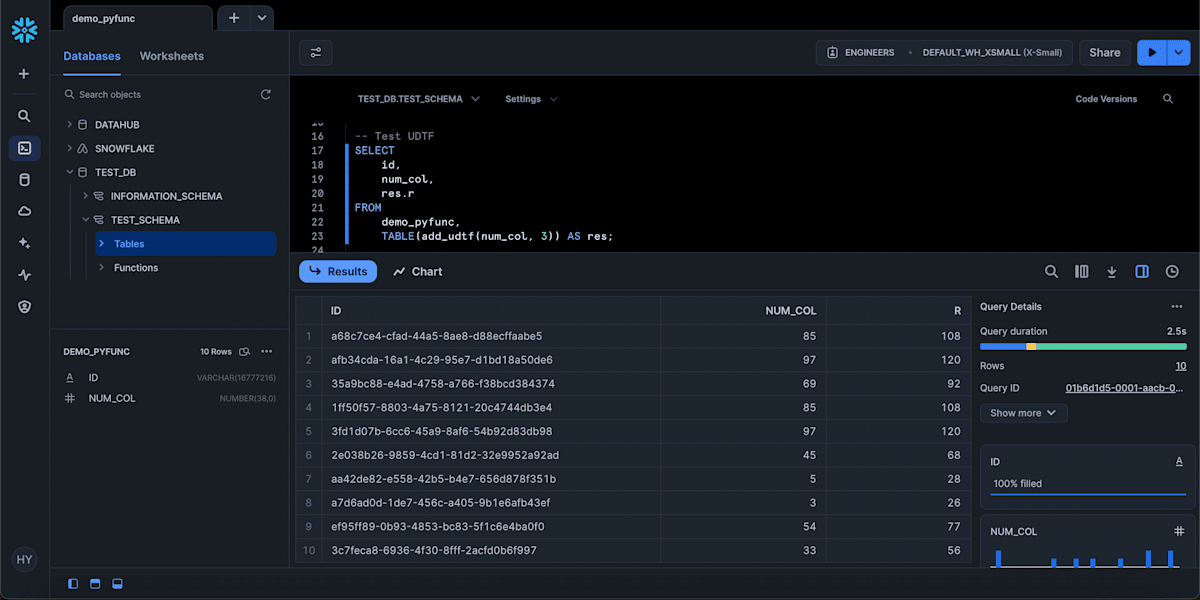Open DEMO_PYFUNC table more options ellipsis
The width and height of the screenshot is (1200, 600).
pos(267,352)
